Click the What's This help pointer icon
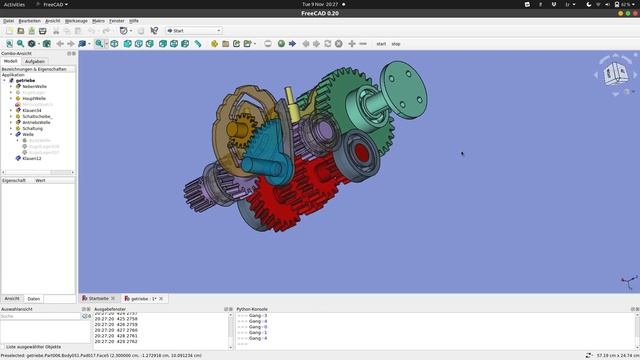 (154, 31)
